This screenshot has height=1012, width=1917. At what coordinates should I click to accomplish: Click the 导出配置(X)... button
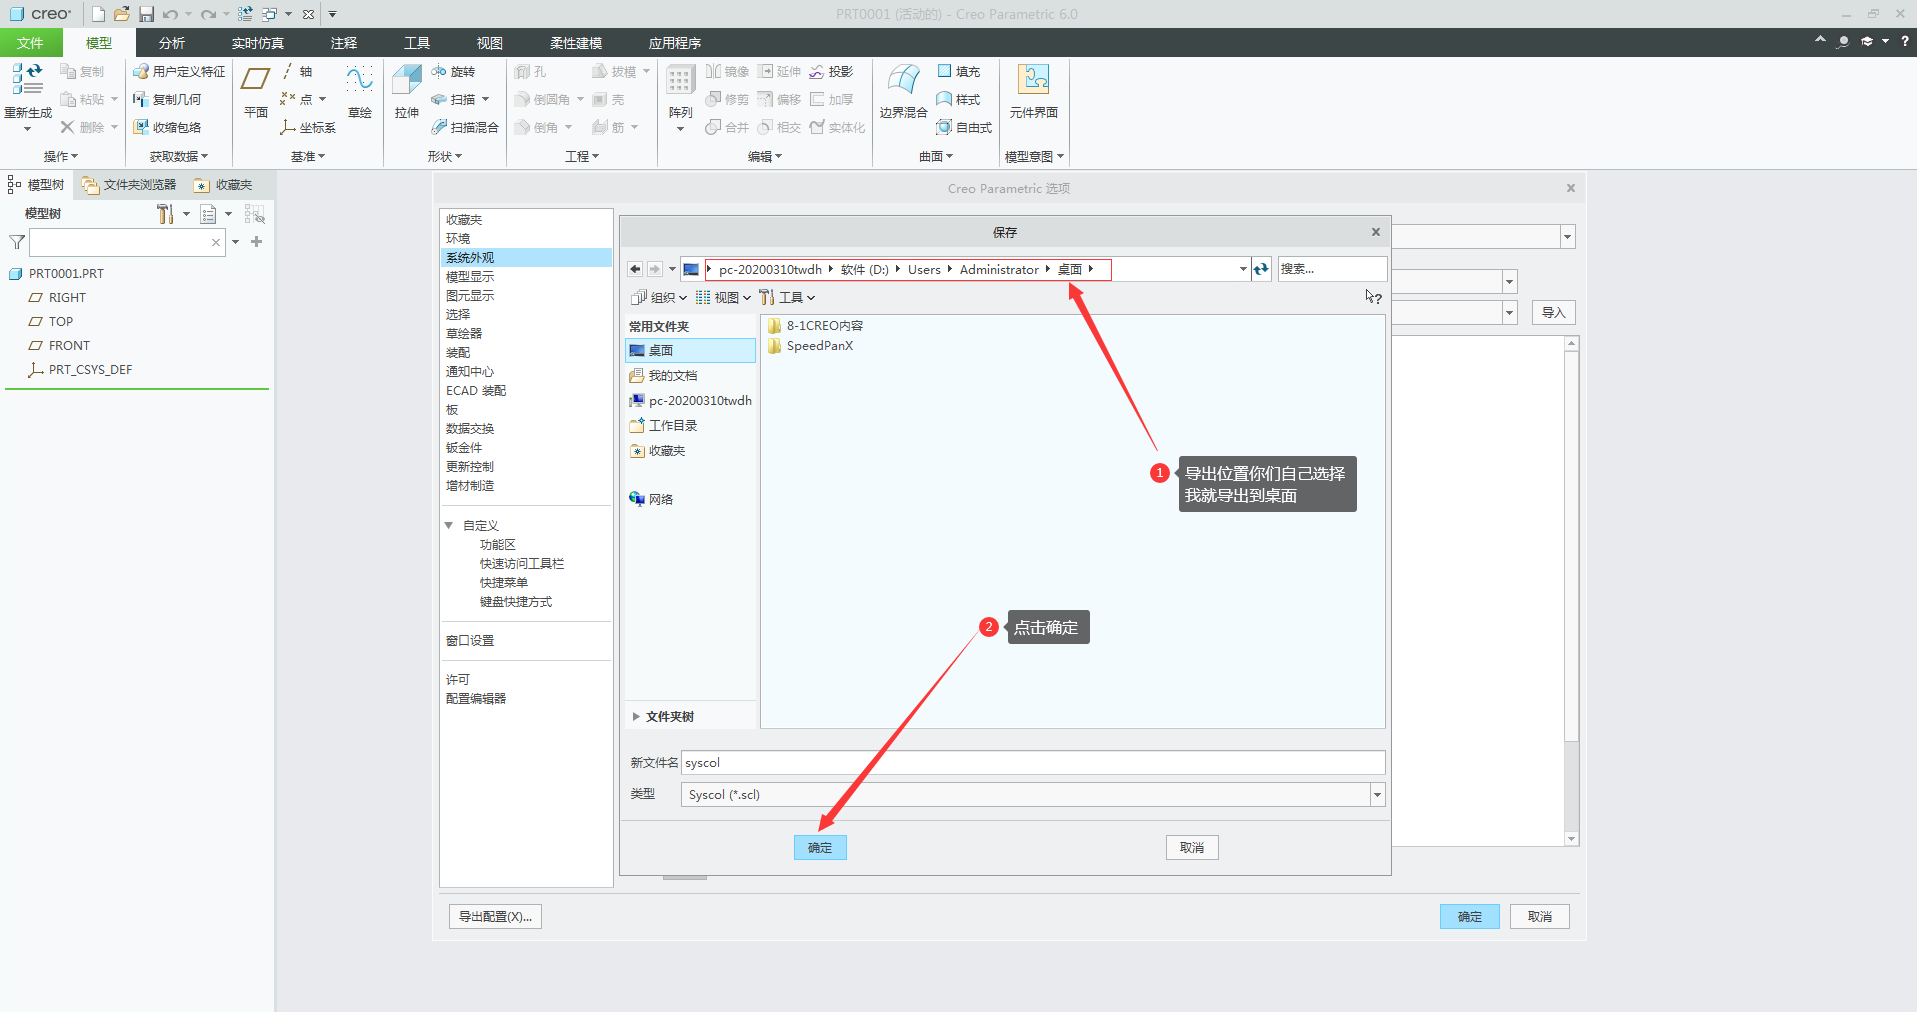(495, 916)
